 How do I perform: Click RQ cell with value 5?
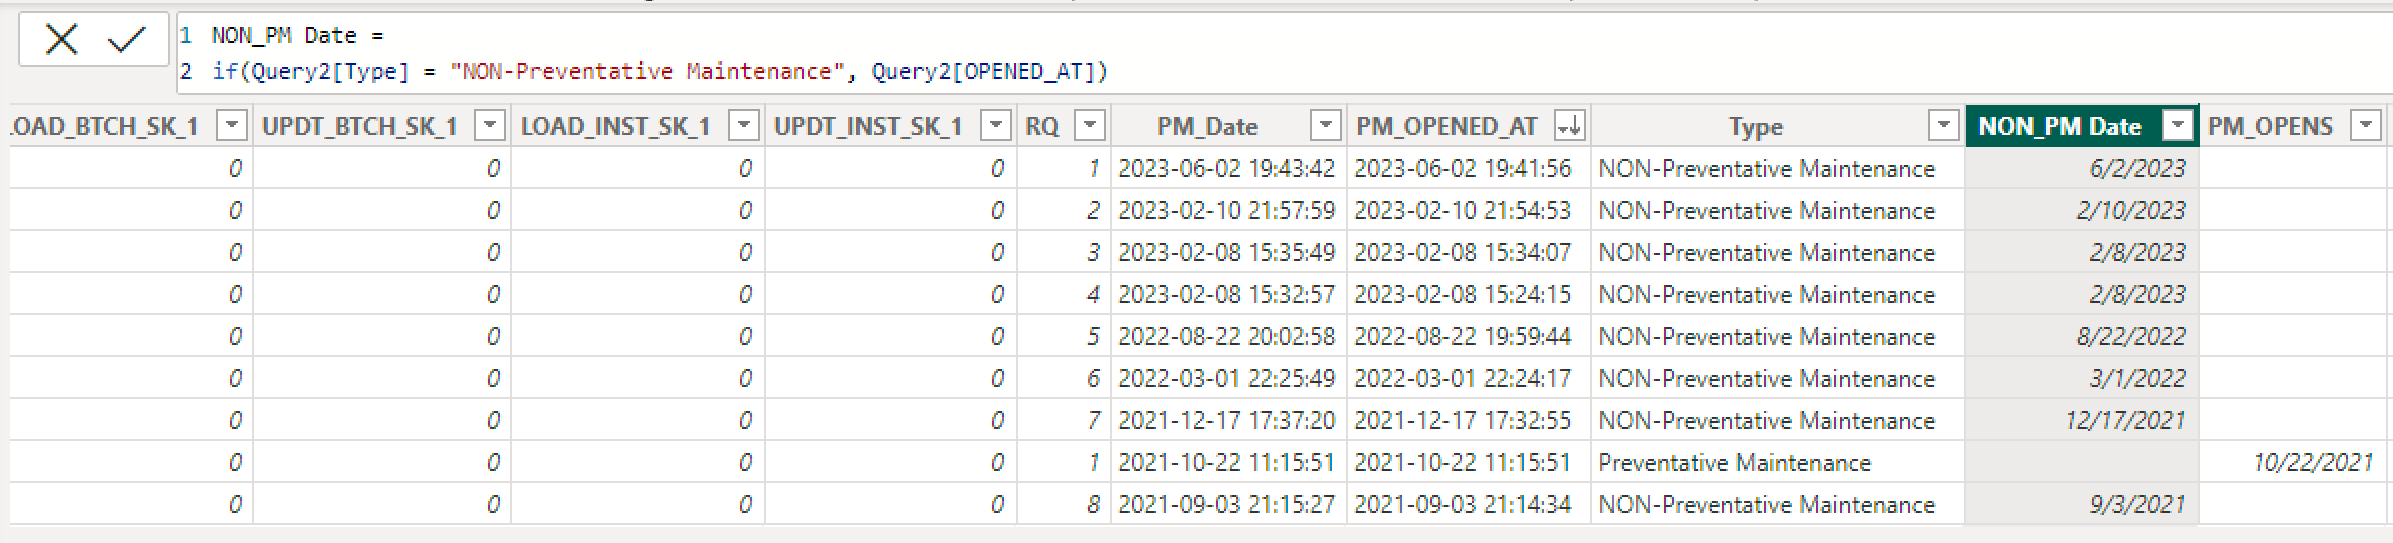click(1064, 337)
